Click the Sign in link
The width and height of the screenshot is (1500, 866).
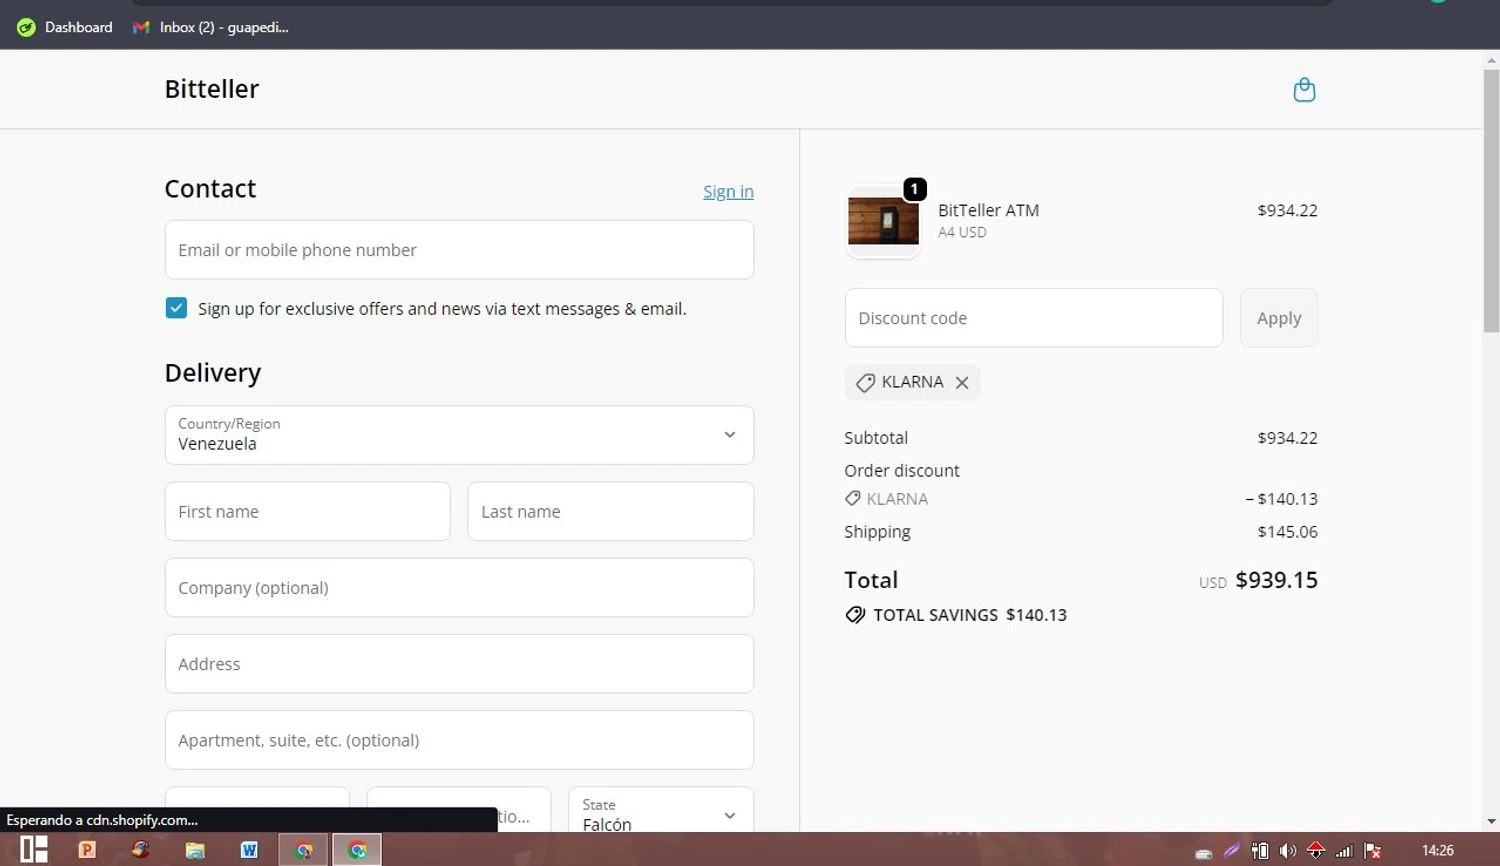728,192
